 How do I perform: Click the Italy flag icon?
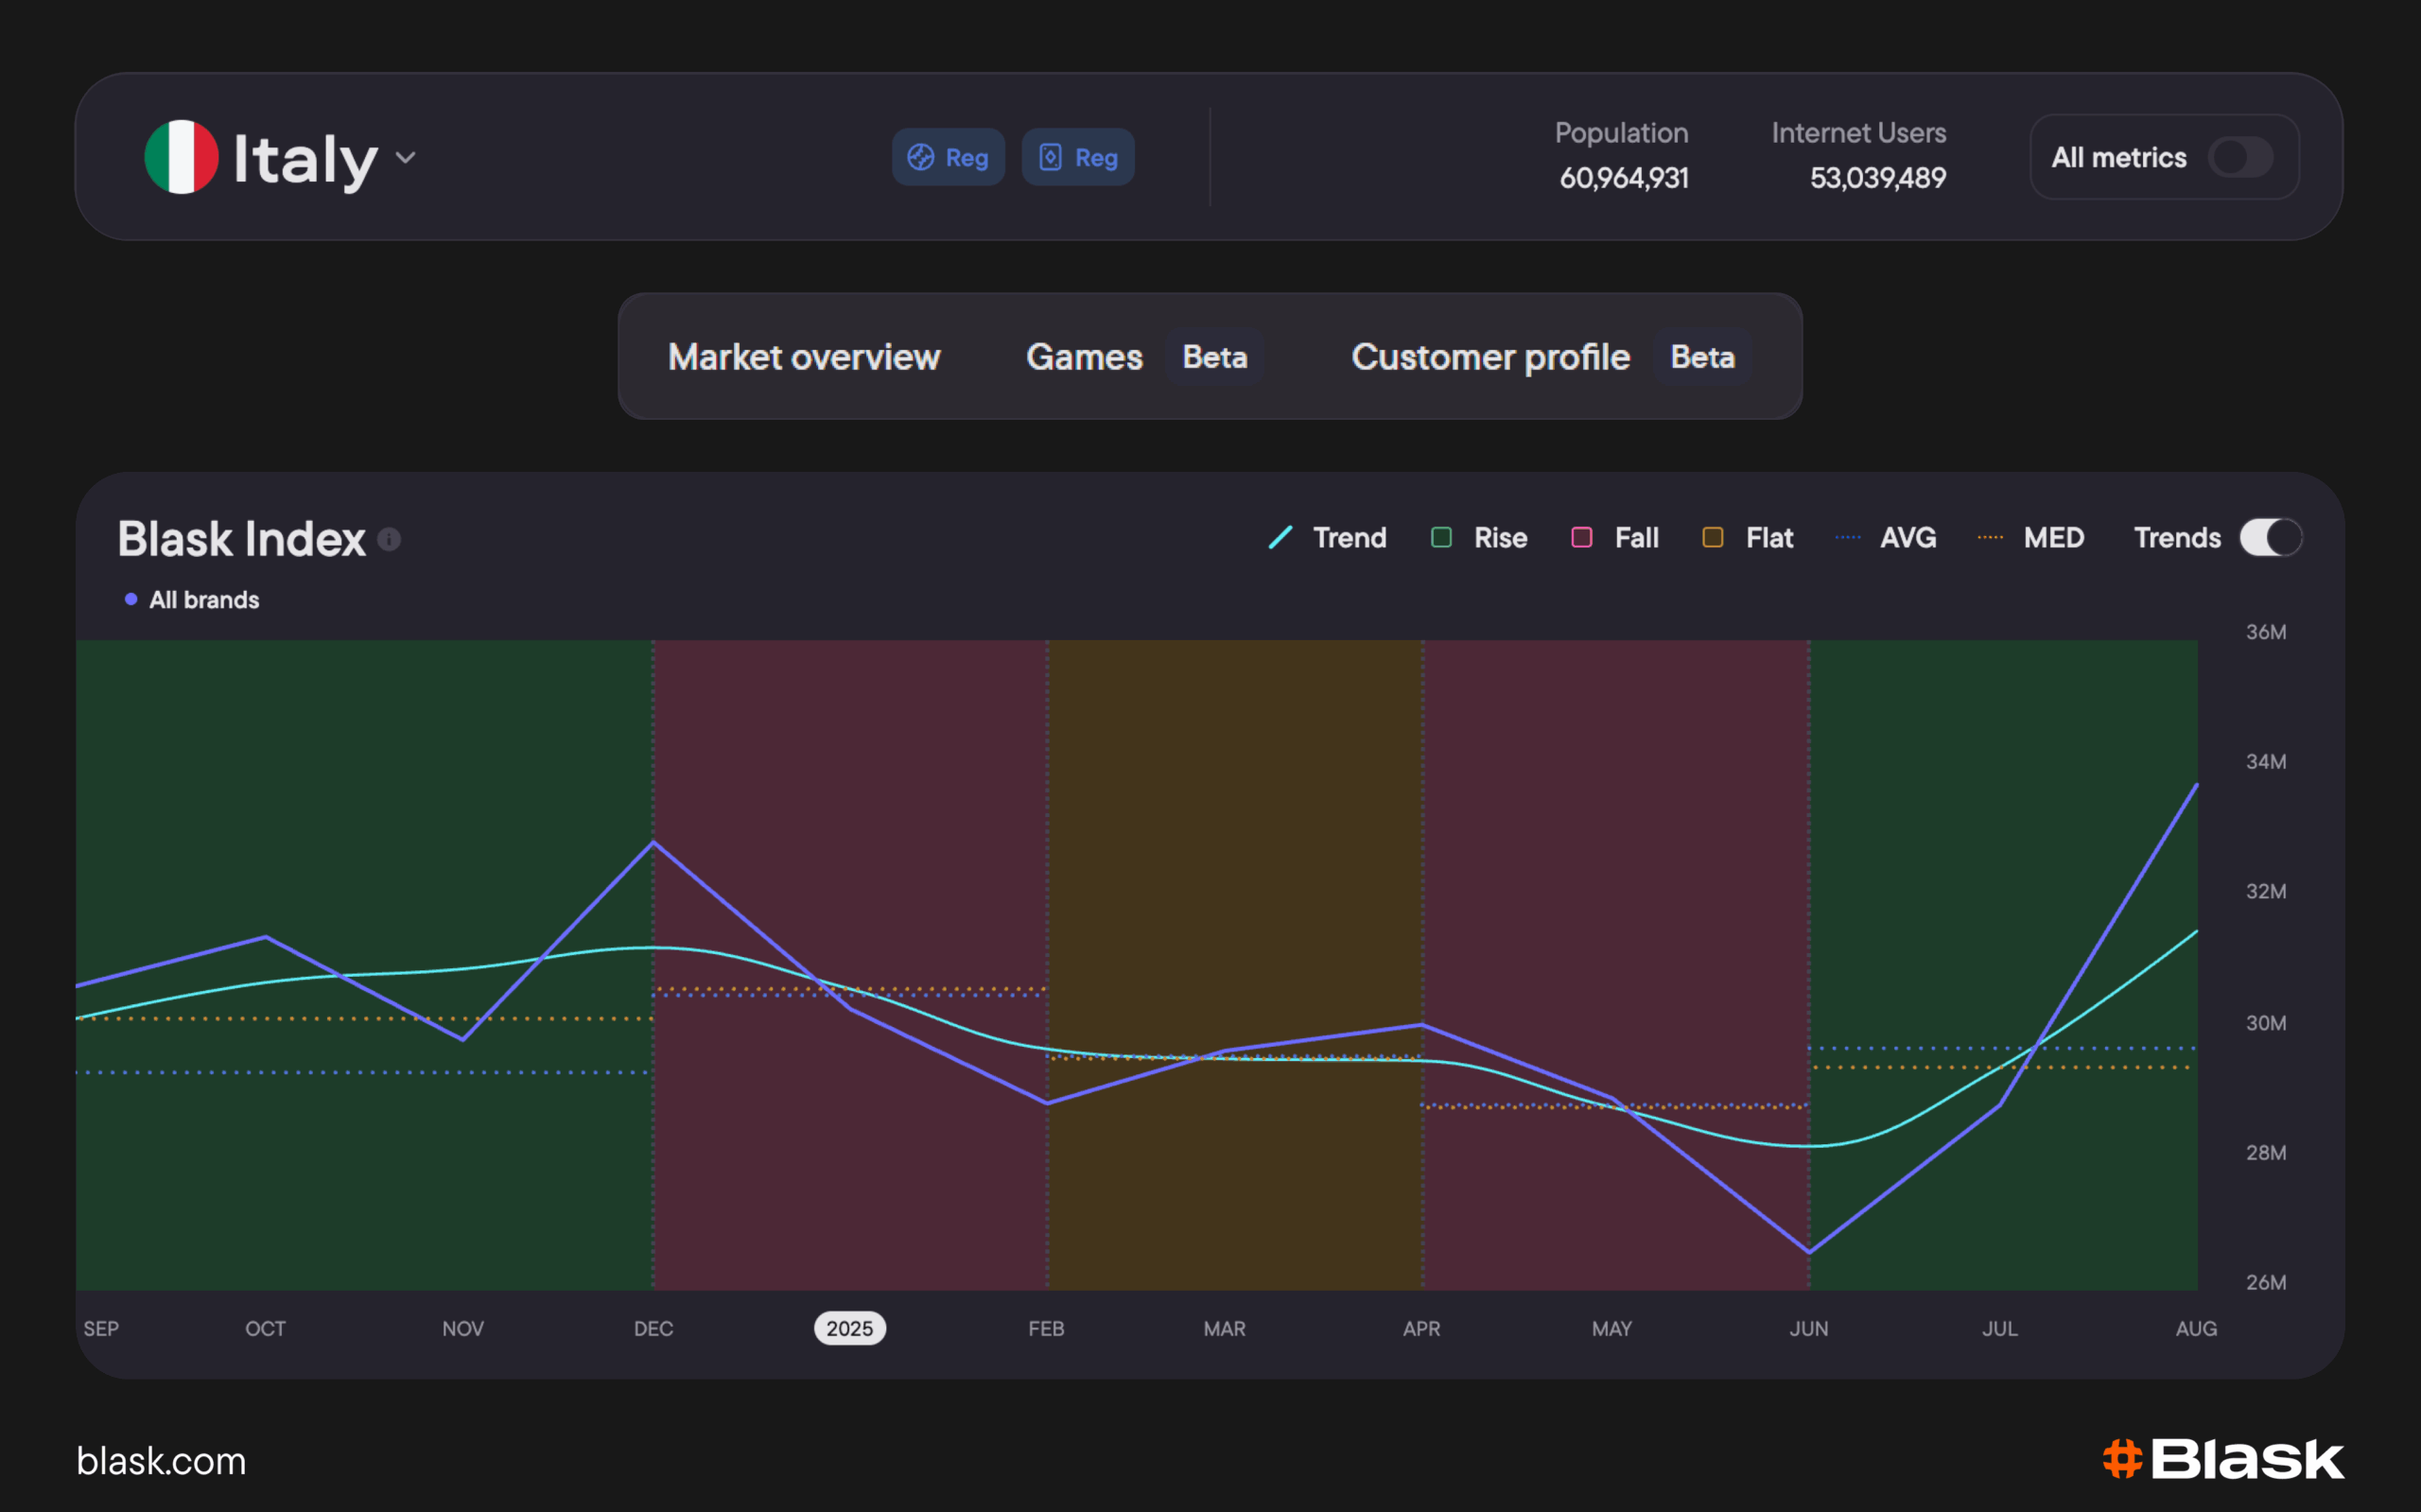[181, 157]
